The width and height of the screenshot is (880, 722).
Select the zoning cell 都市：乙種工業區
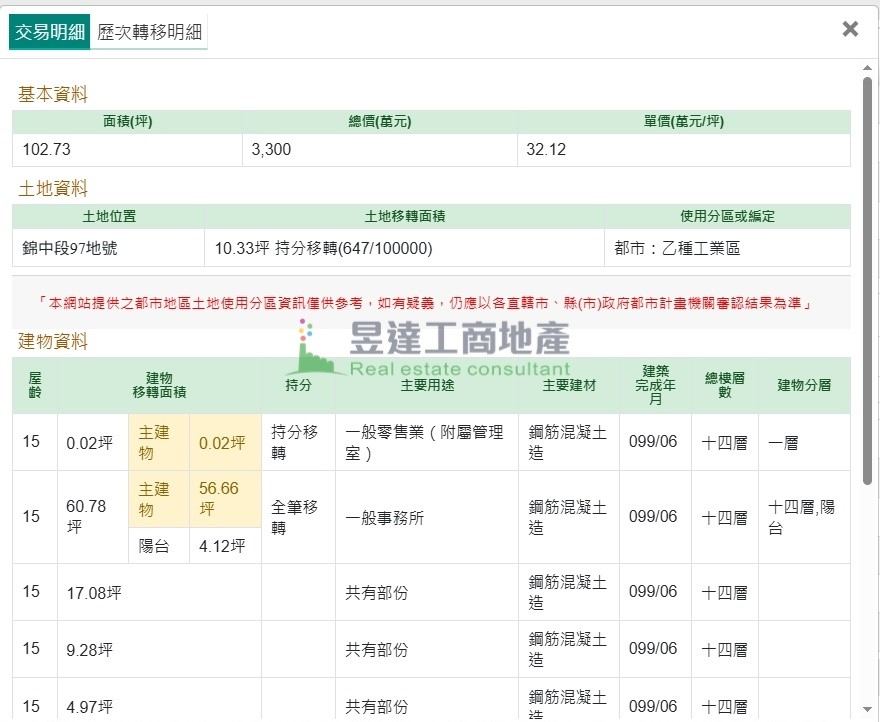pos(677,248)
